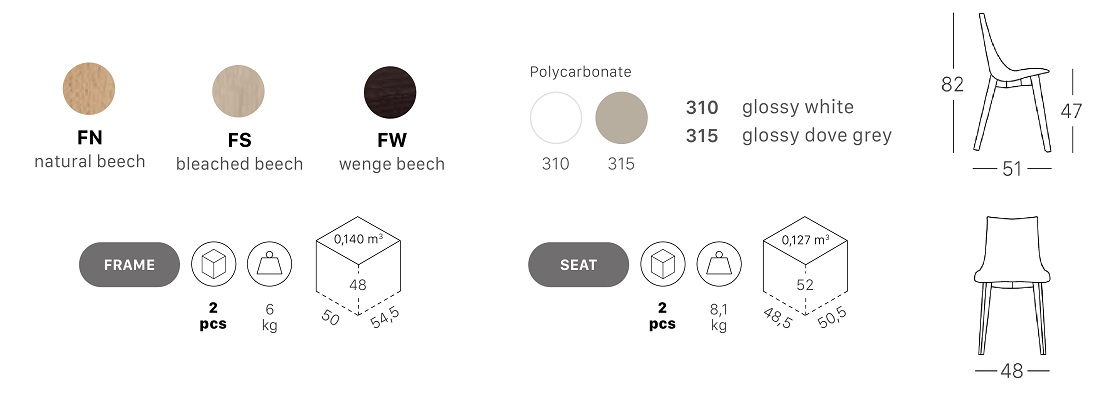Pick the 315 dove grey swatch
Screen dimensions: 1102x400
click(x=621, y=118)
